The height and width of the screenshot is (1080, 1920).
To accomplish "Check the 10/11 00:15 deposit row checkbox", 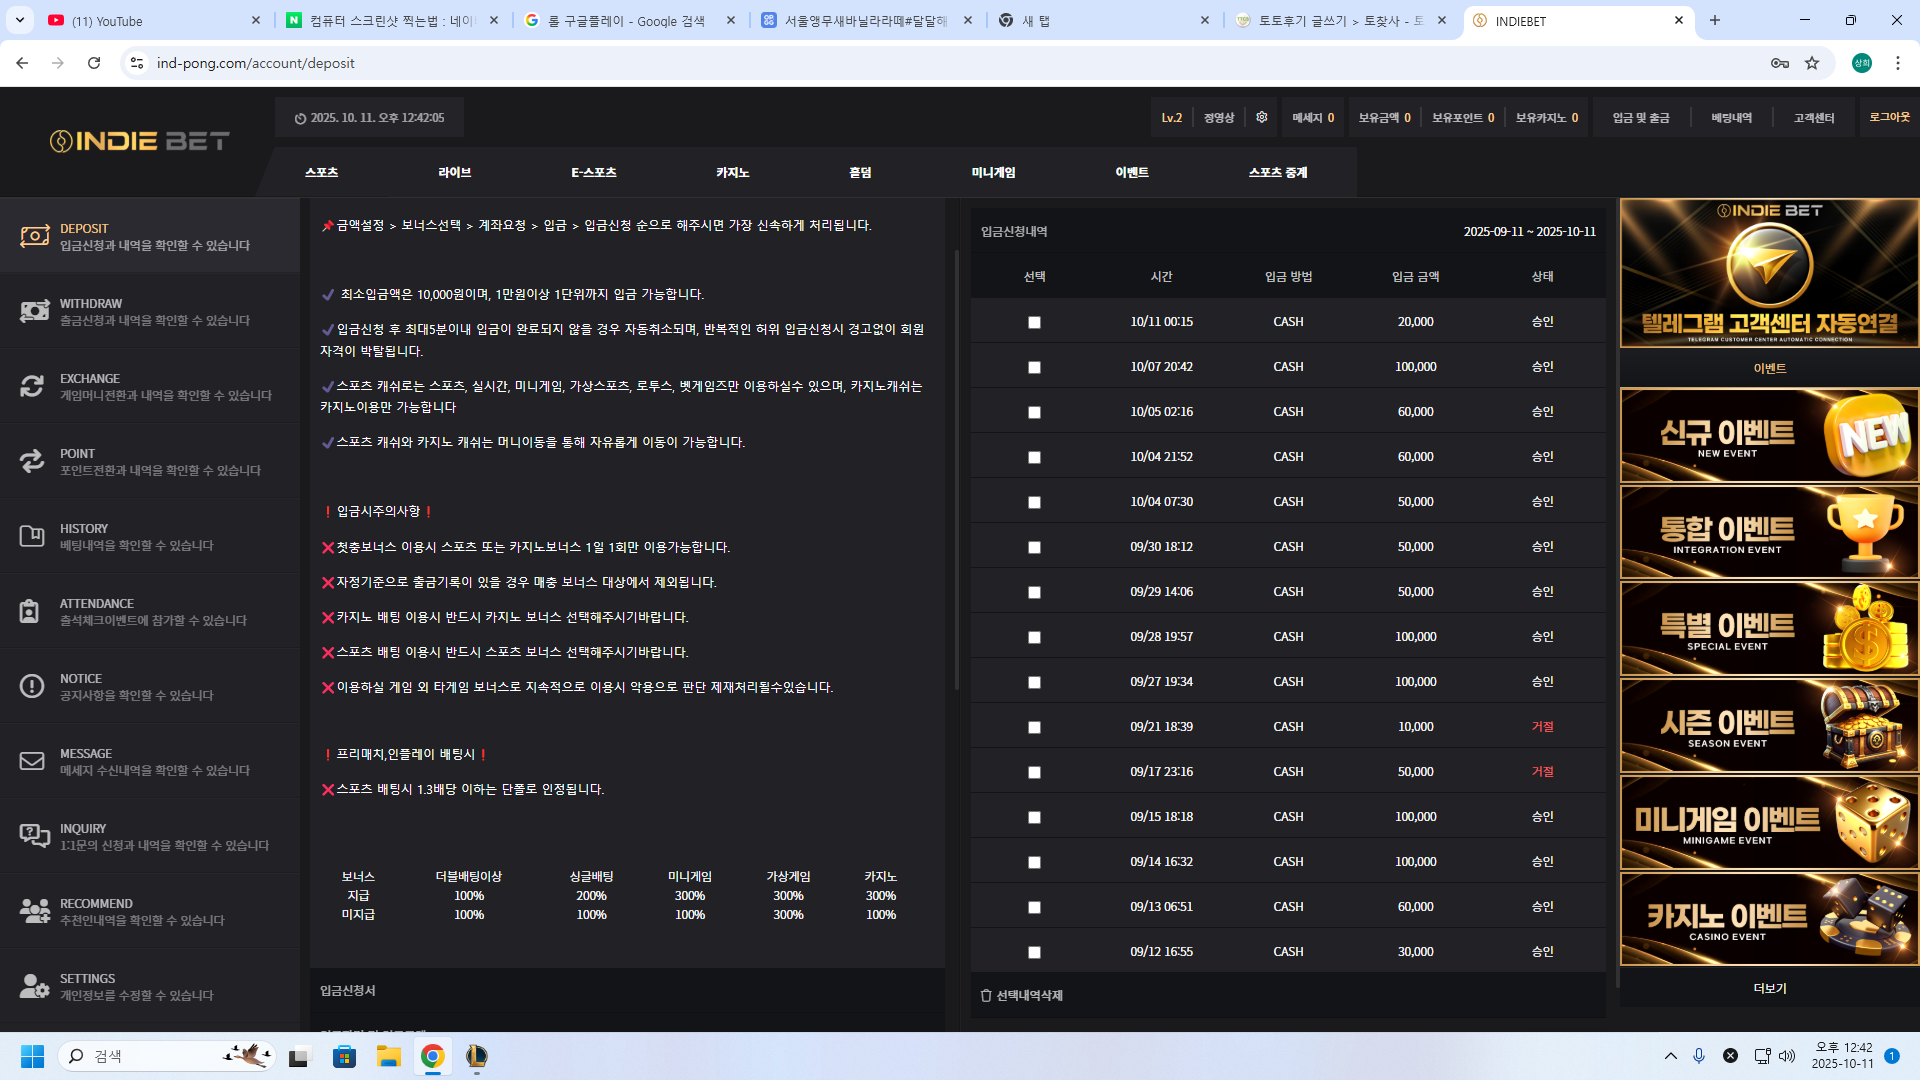I will tap(1034, 322).
